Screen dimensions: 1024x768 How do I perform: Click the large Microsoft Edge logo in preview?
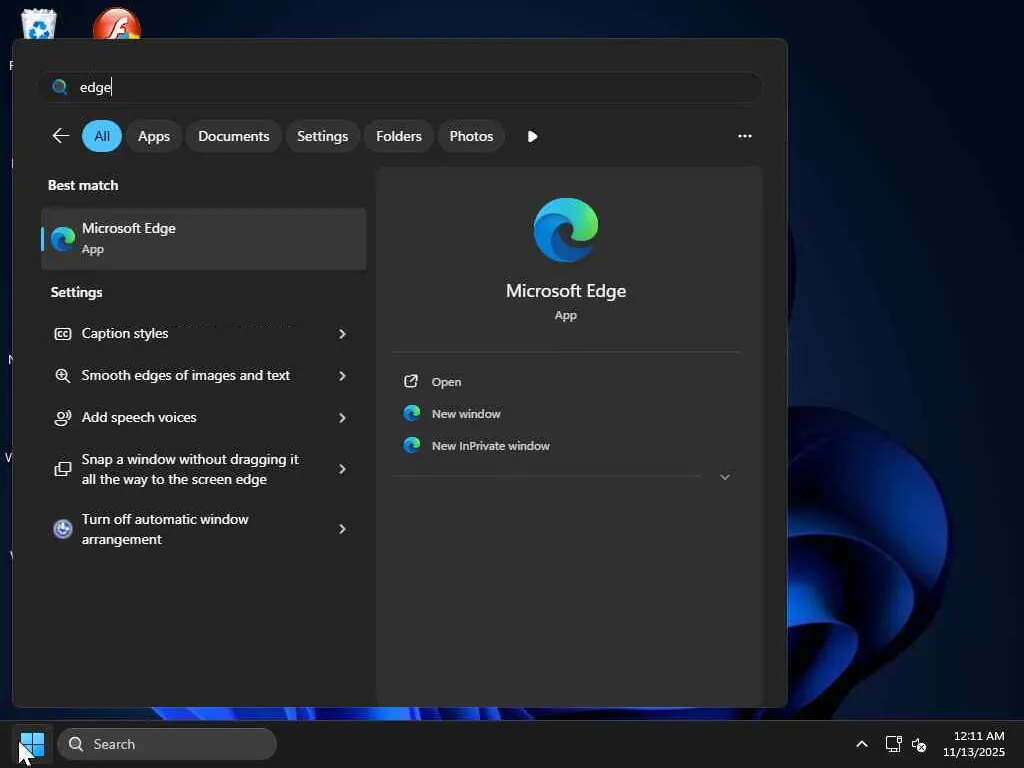[x=566, y=230]
